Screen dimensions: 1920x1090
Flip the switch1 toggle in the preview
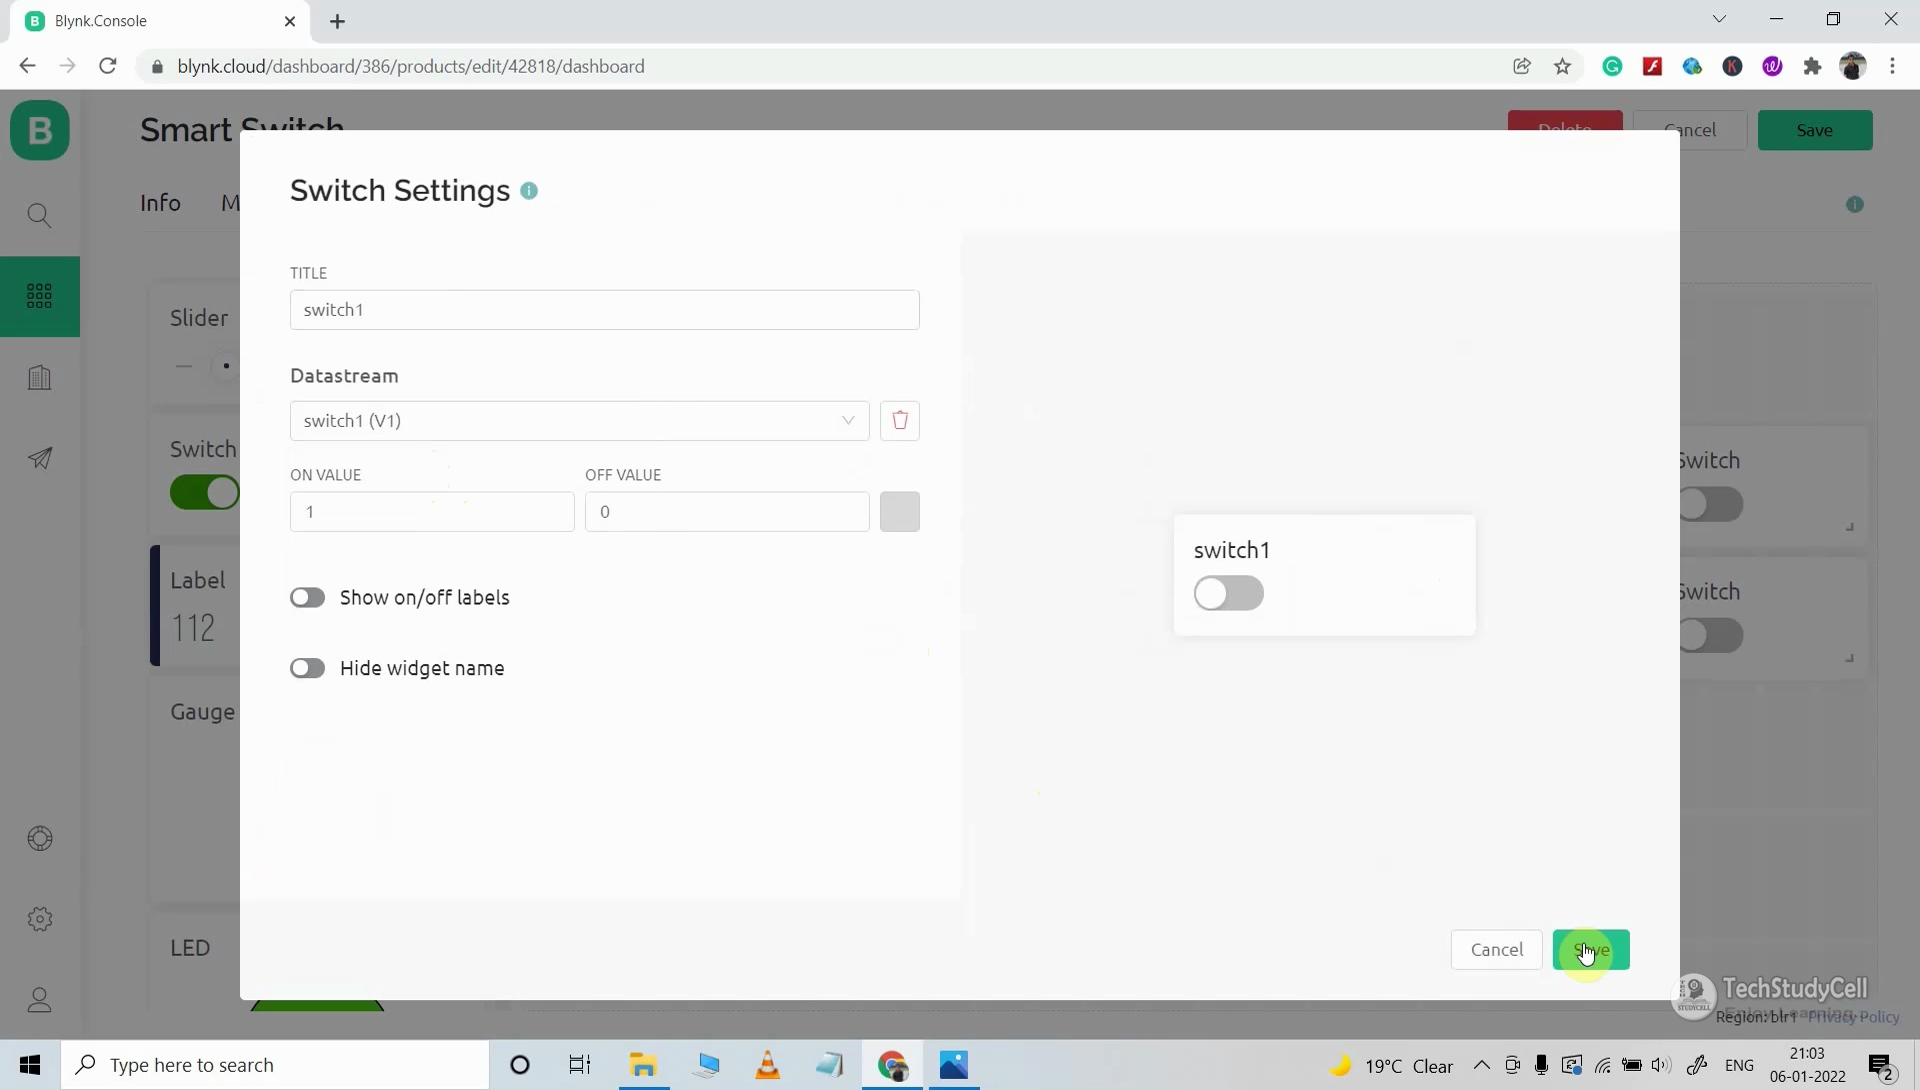1229,593
